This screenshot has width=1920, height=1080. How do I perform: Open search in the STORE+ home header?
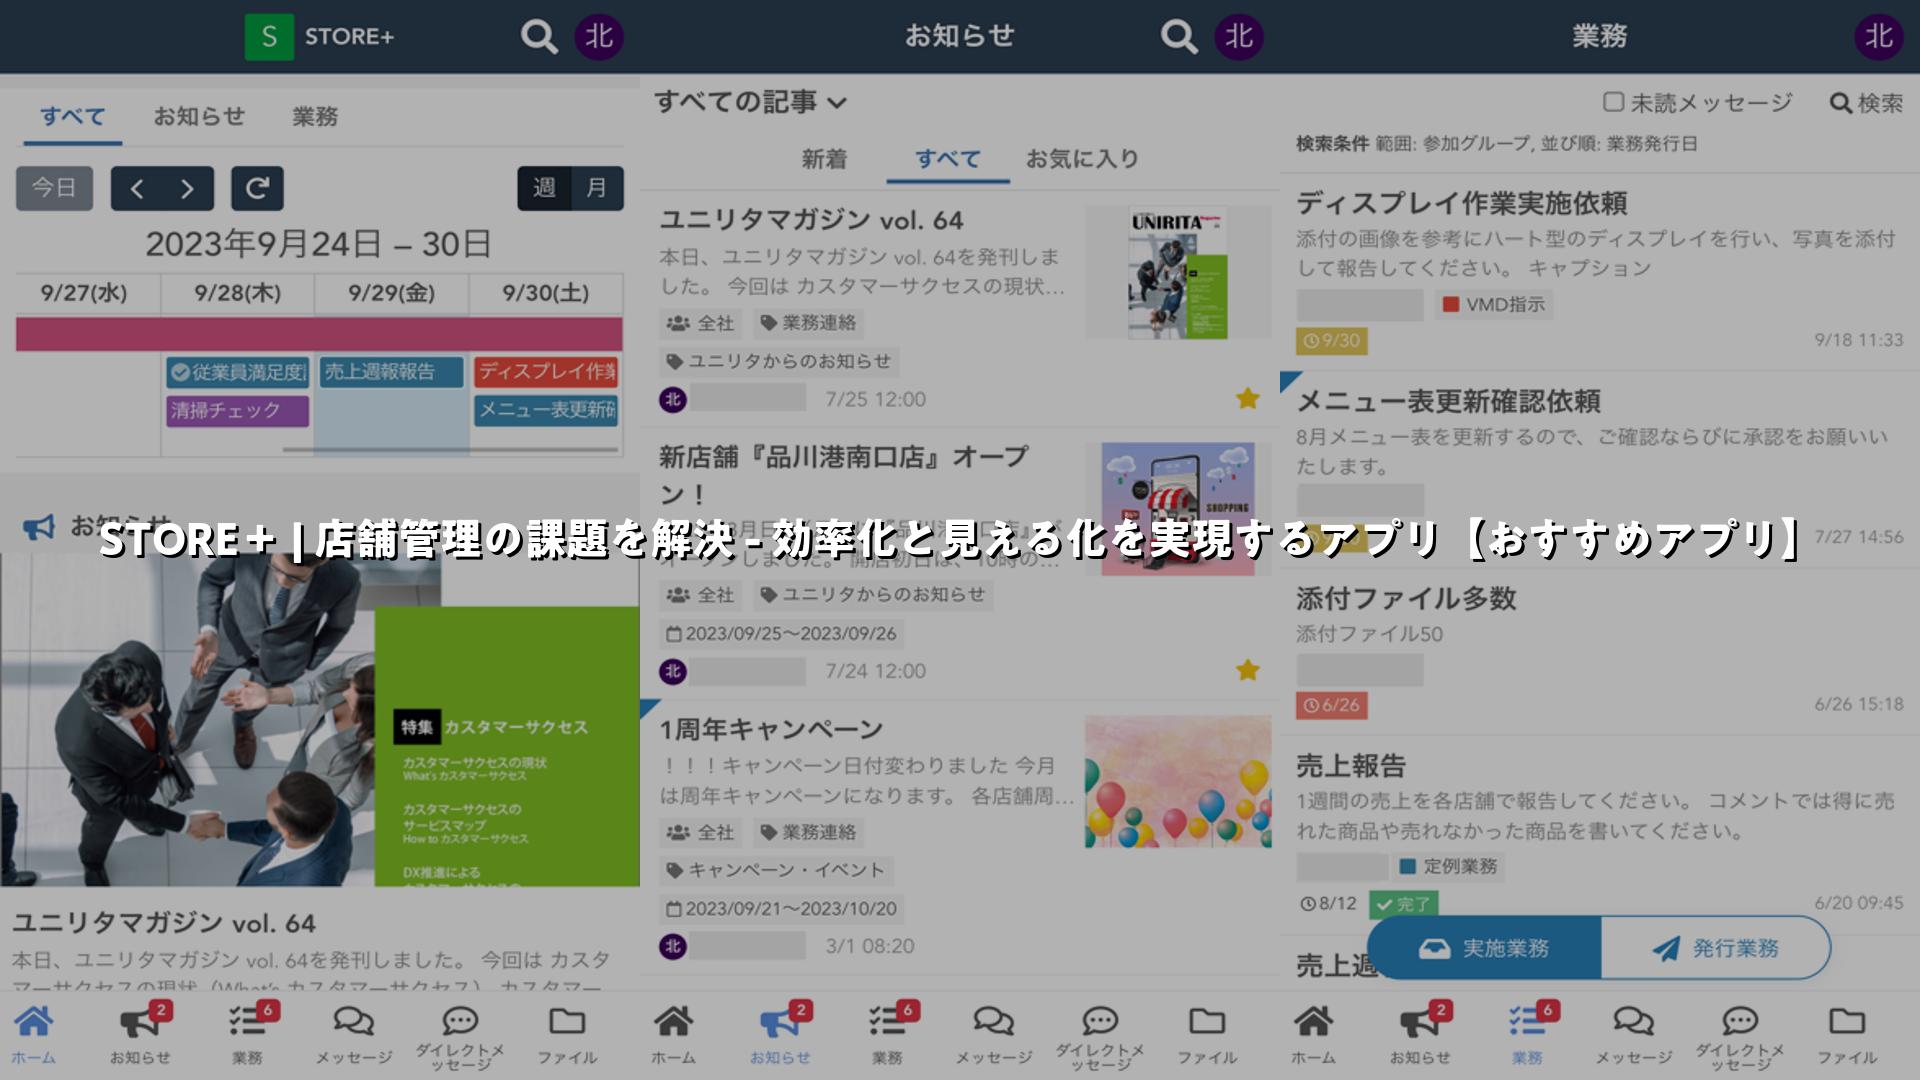click(539, 37)
